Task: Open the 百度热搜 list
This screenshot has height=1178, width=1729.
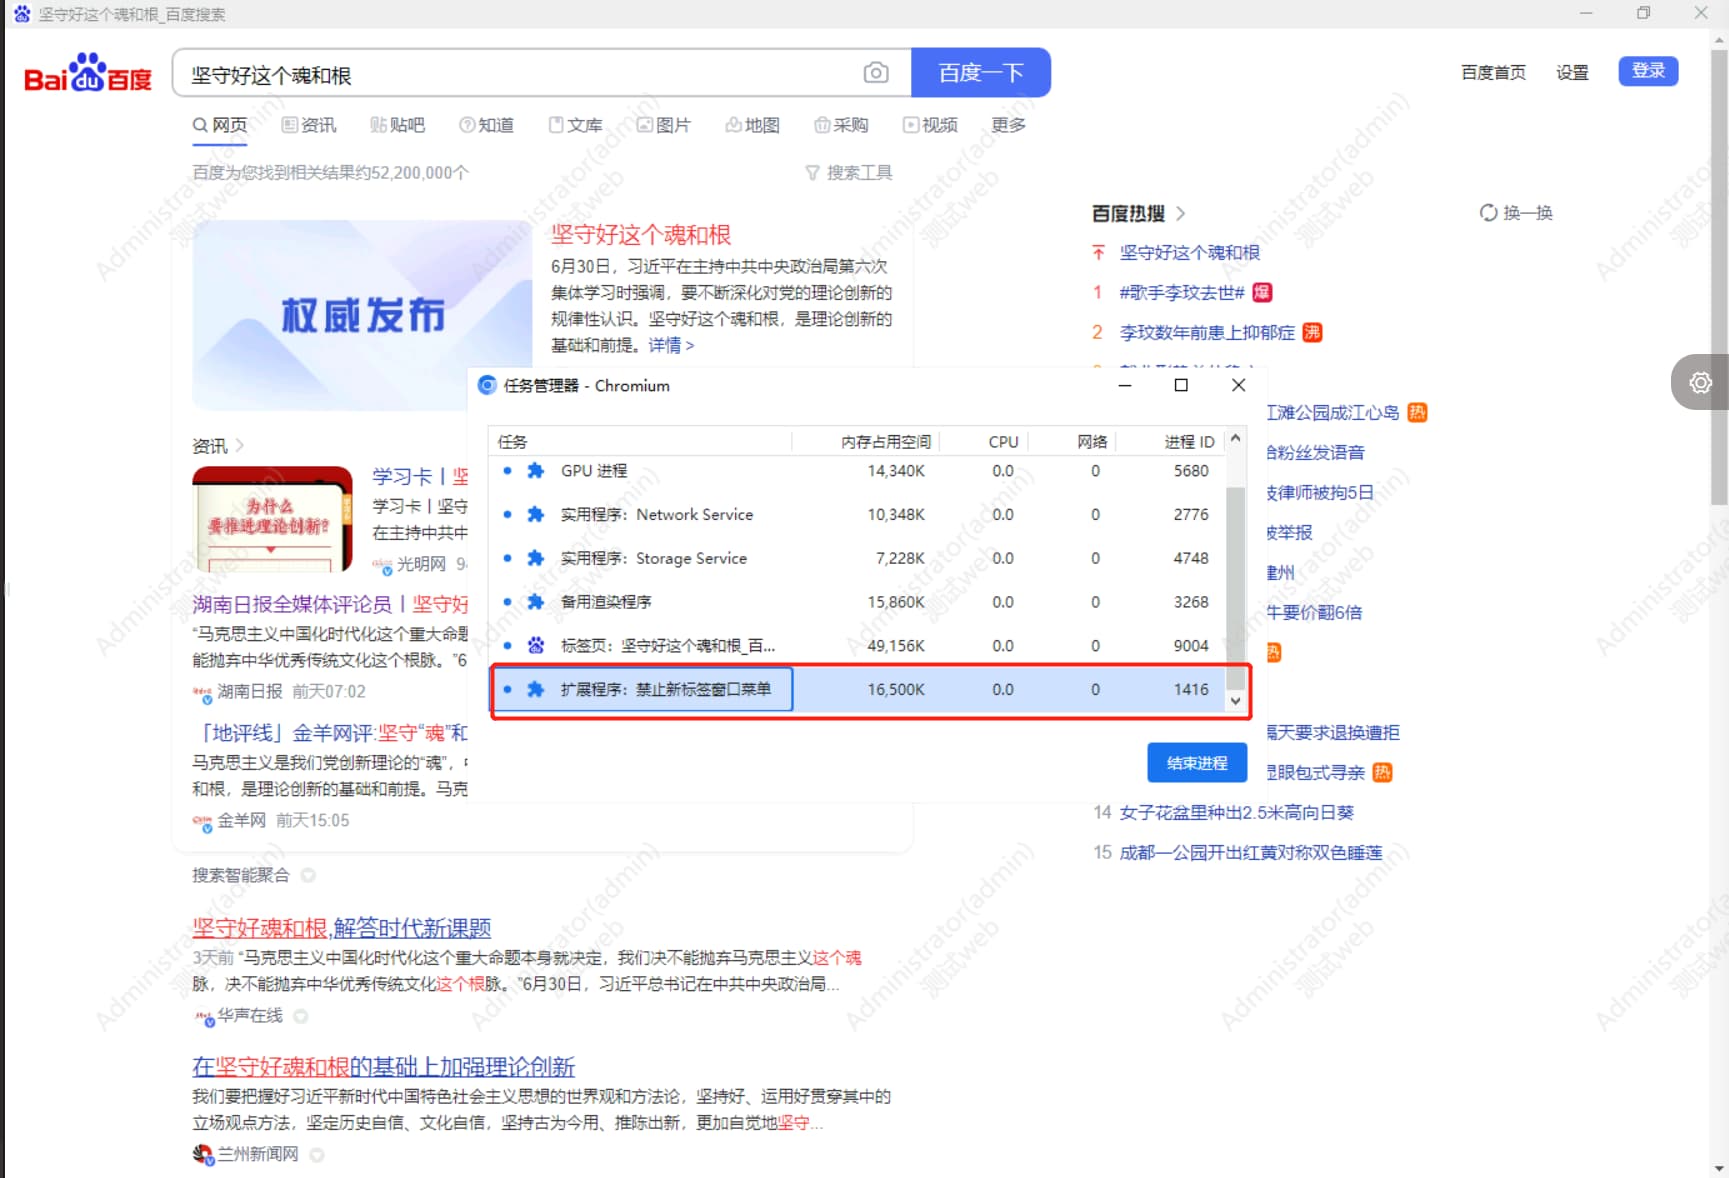Action: 1128,213
